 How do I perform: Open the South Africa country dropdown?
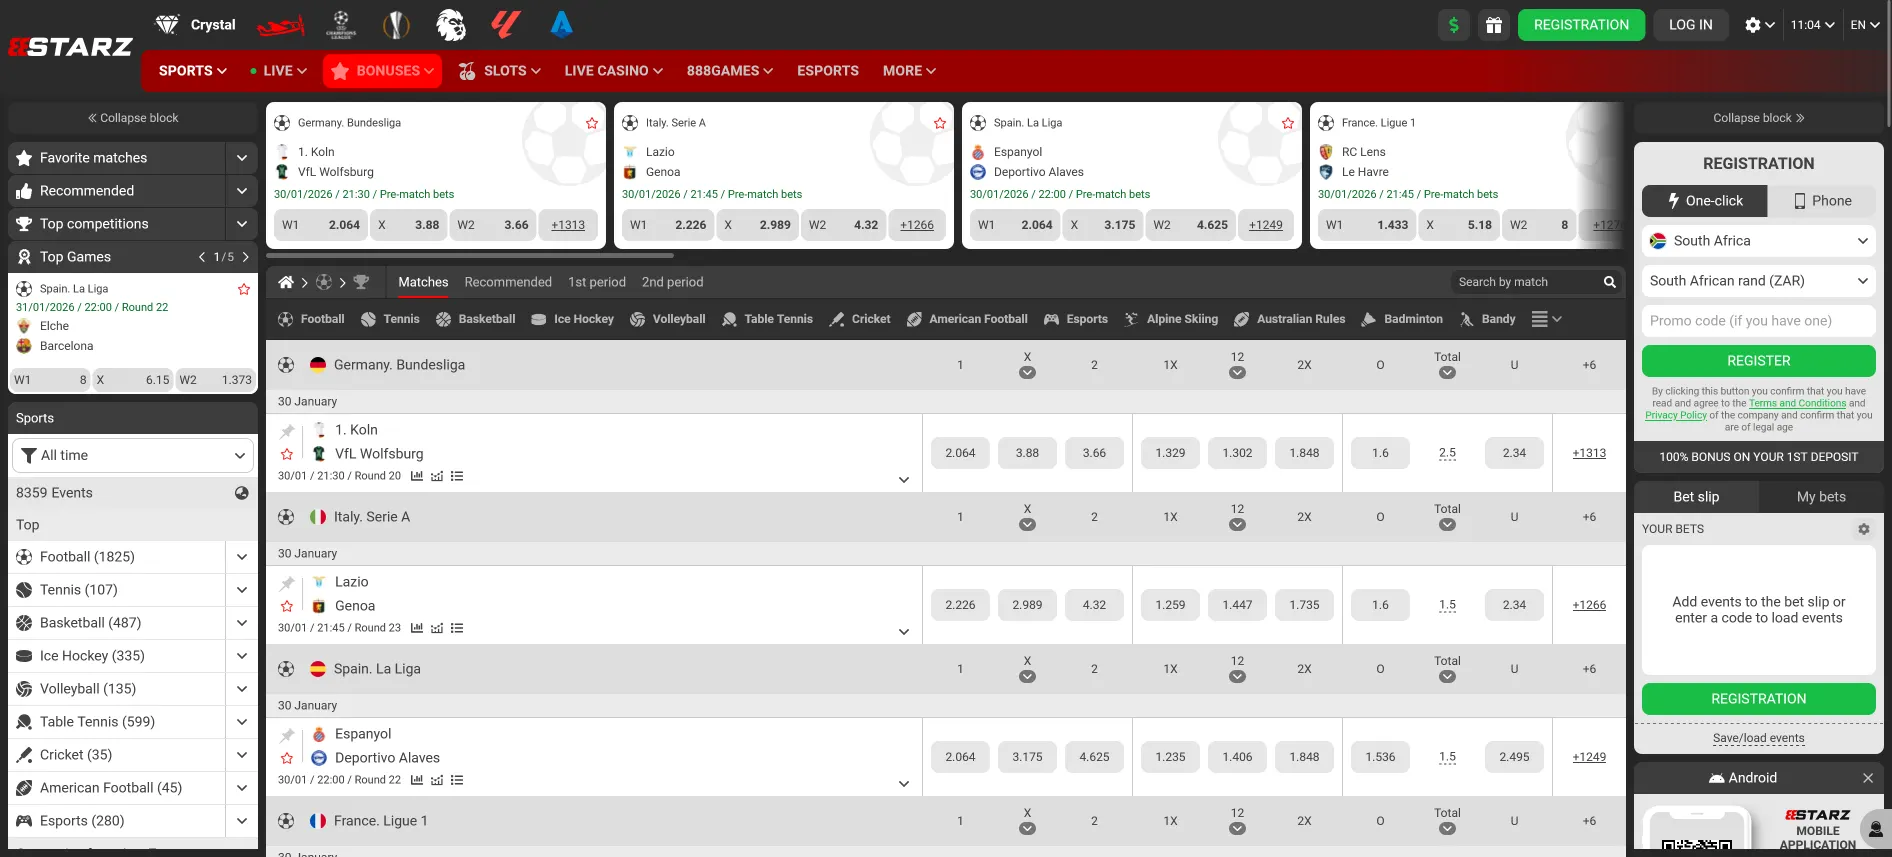point(1758,241)
